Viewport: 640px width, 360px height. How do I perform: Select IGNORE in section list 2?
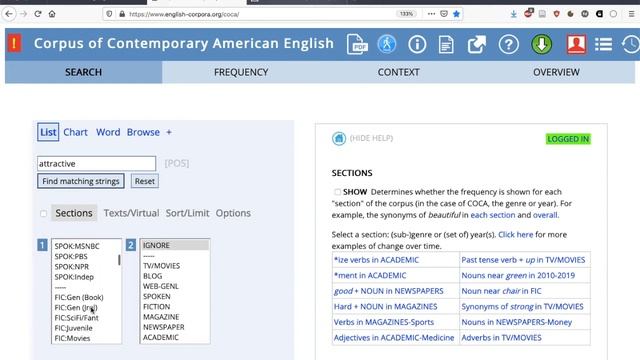175,245
